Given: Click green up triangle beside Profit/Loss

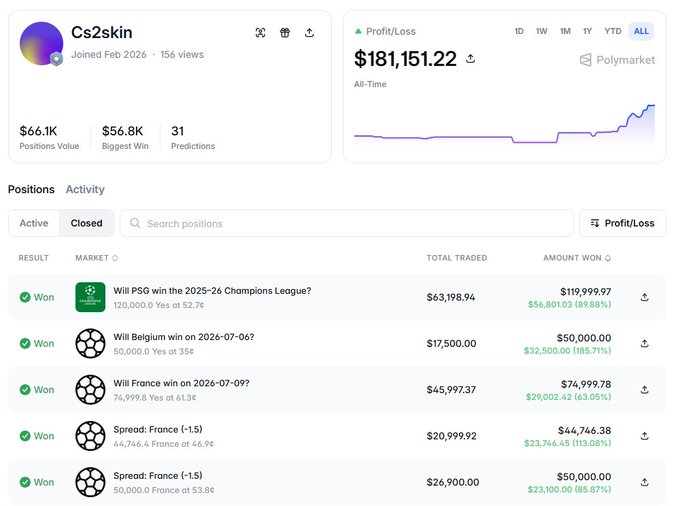Looking at the screenshot, I should [x=358, y=31].
